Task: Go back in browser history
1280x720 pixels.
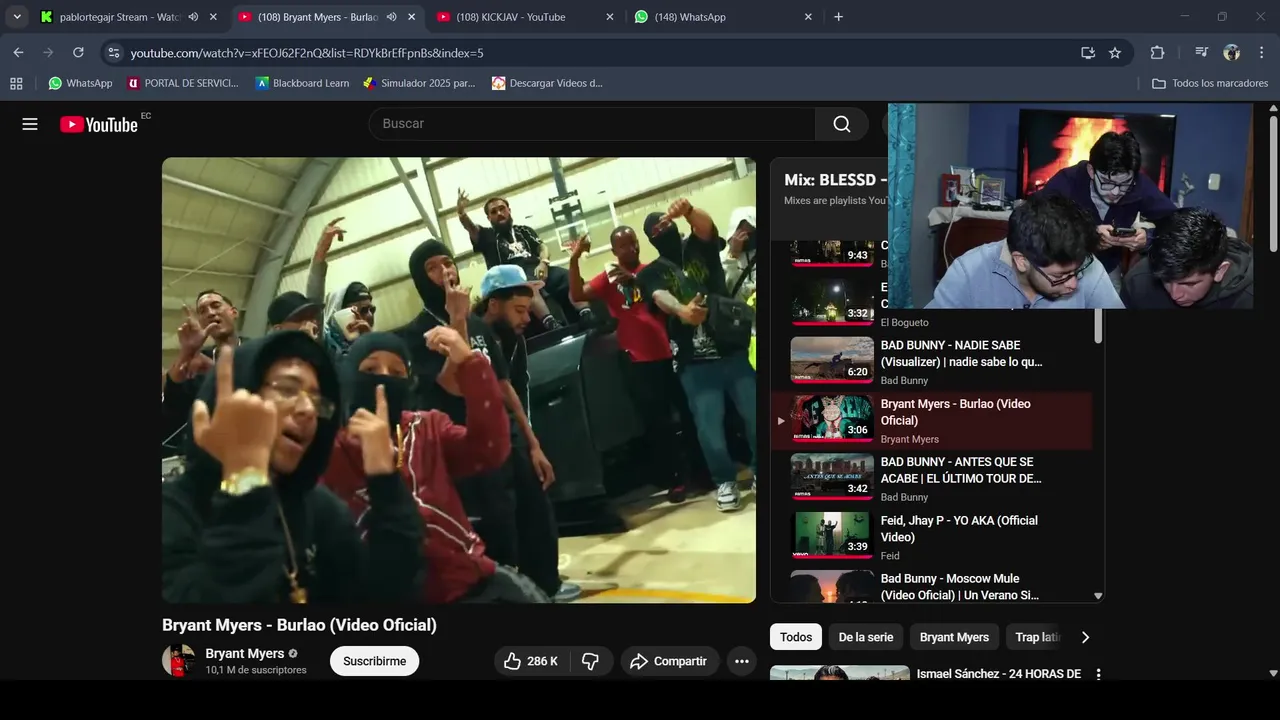Action: pyautogui.click(x=18, y=52)
